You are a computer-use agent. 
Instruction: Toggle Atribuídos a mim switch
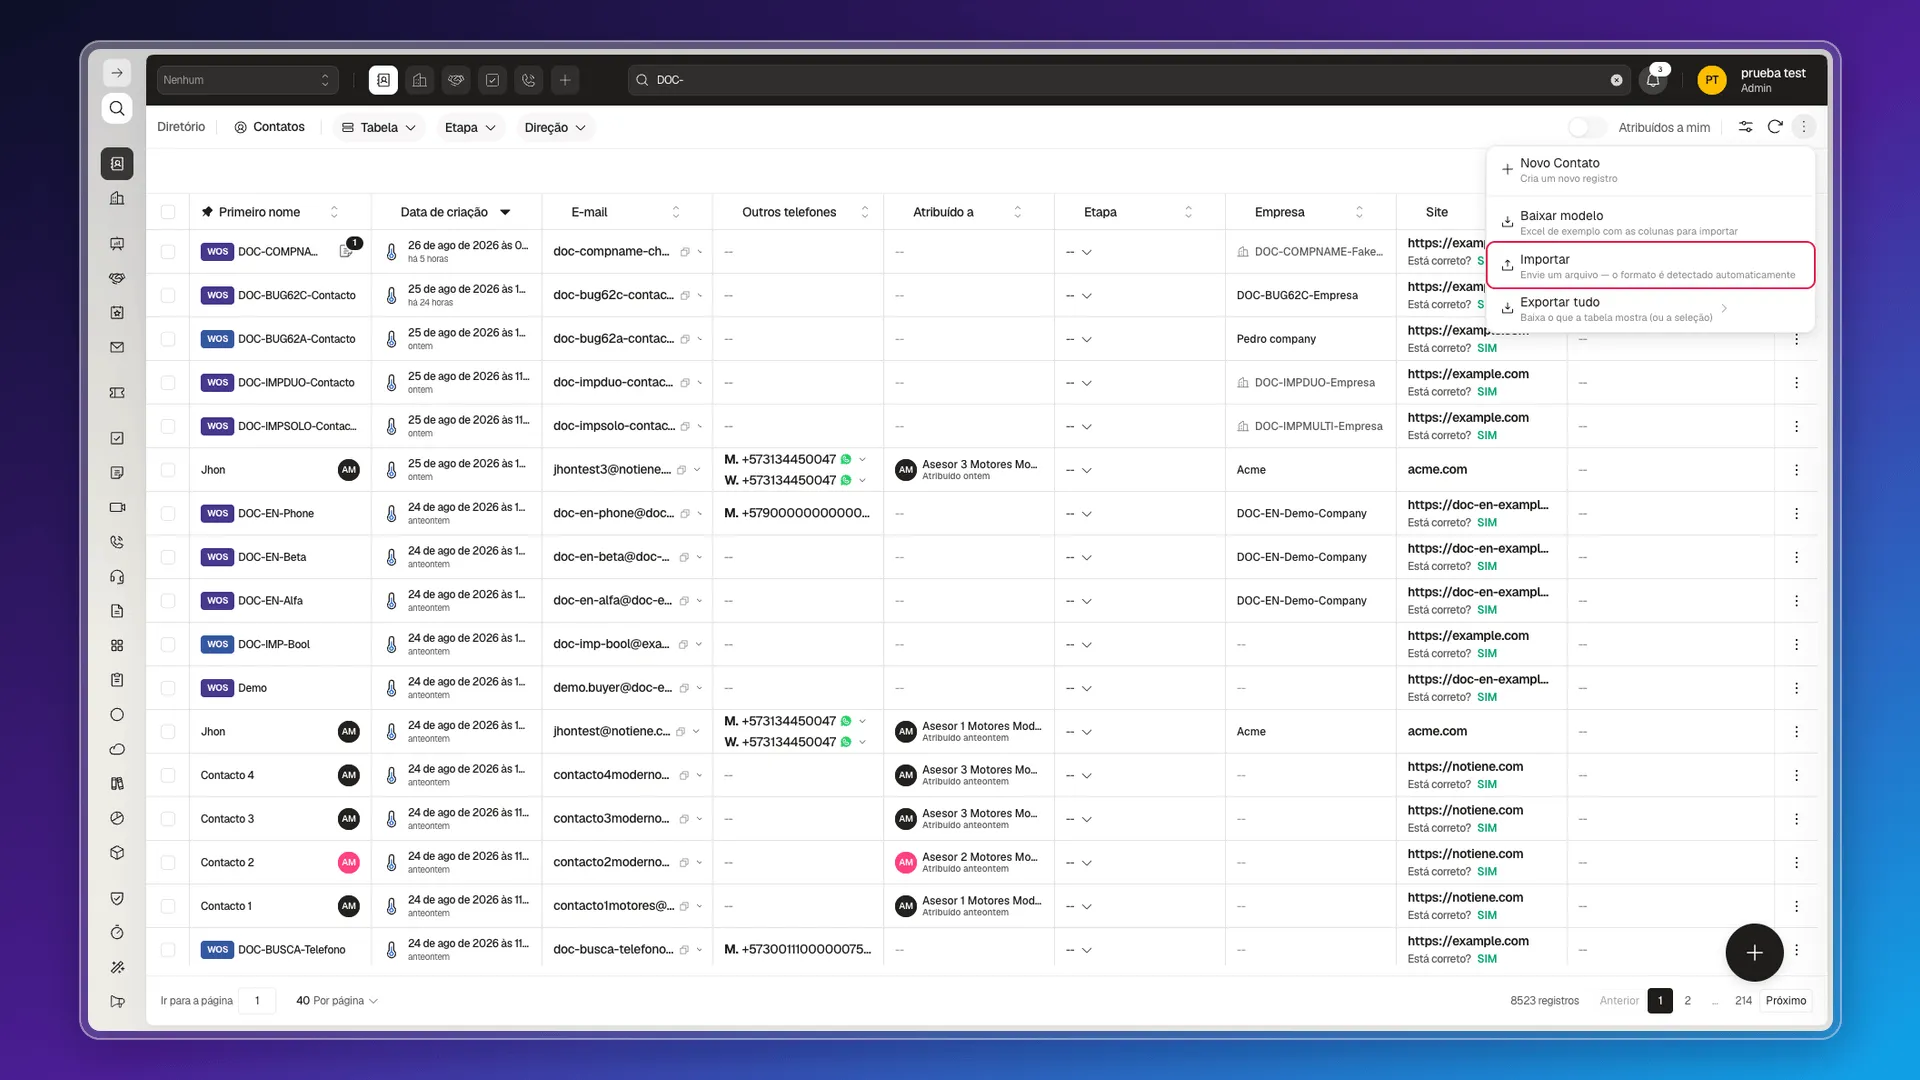(1587, 127)
